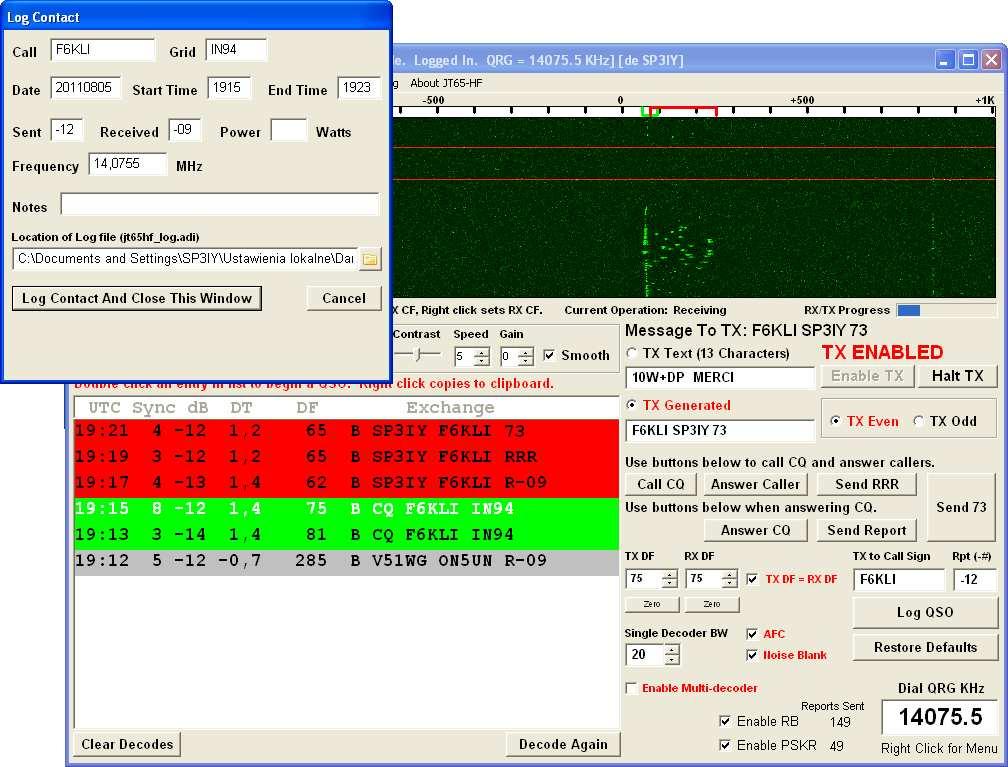1008x767 pixels.
Task: Click the waterfall spectrum display
Action: (x=694, y=206)
